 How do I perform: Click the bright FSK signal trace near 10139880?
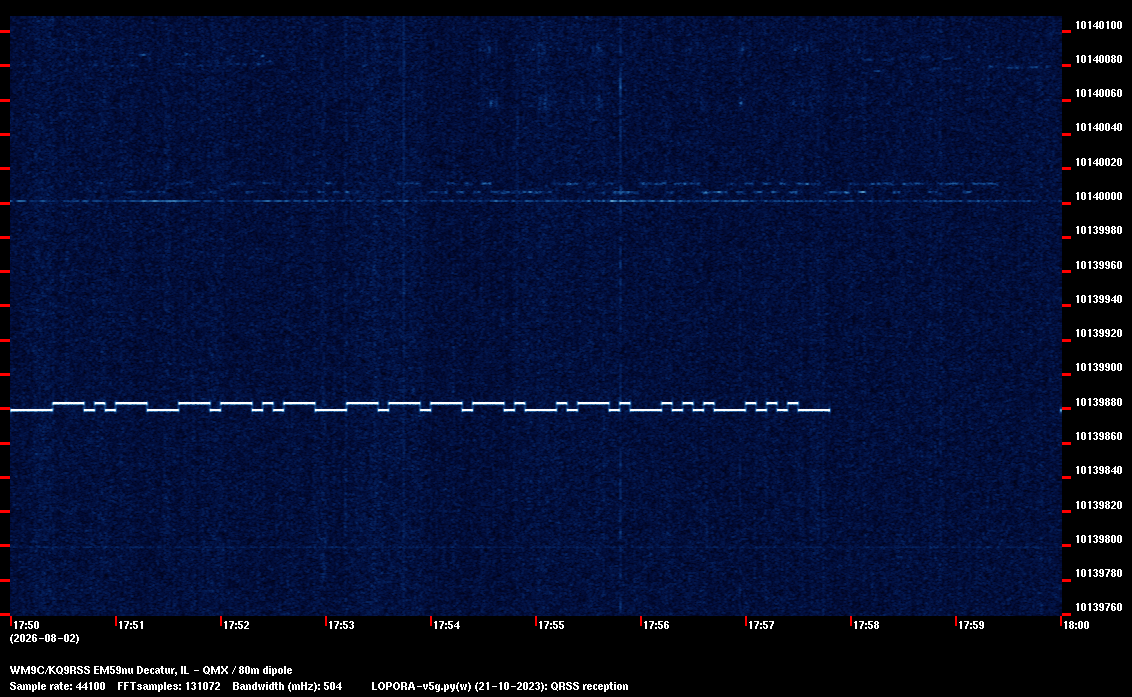point(420,407)
